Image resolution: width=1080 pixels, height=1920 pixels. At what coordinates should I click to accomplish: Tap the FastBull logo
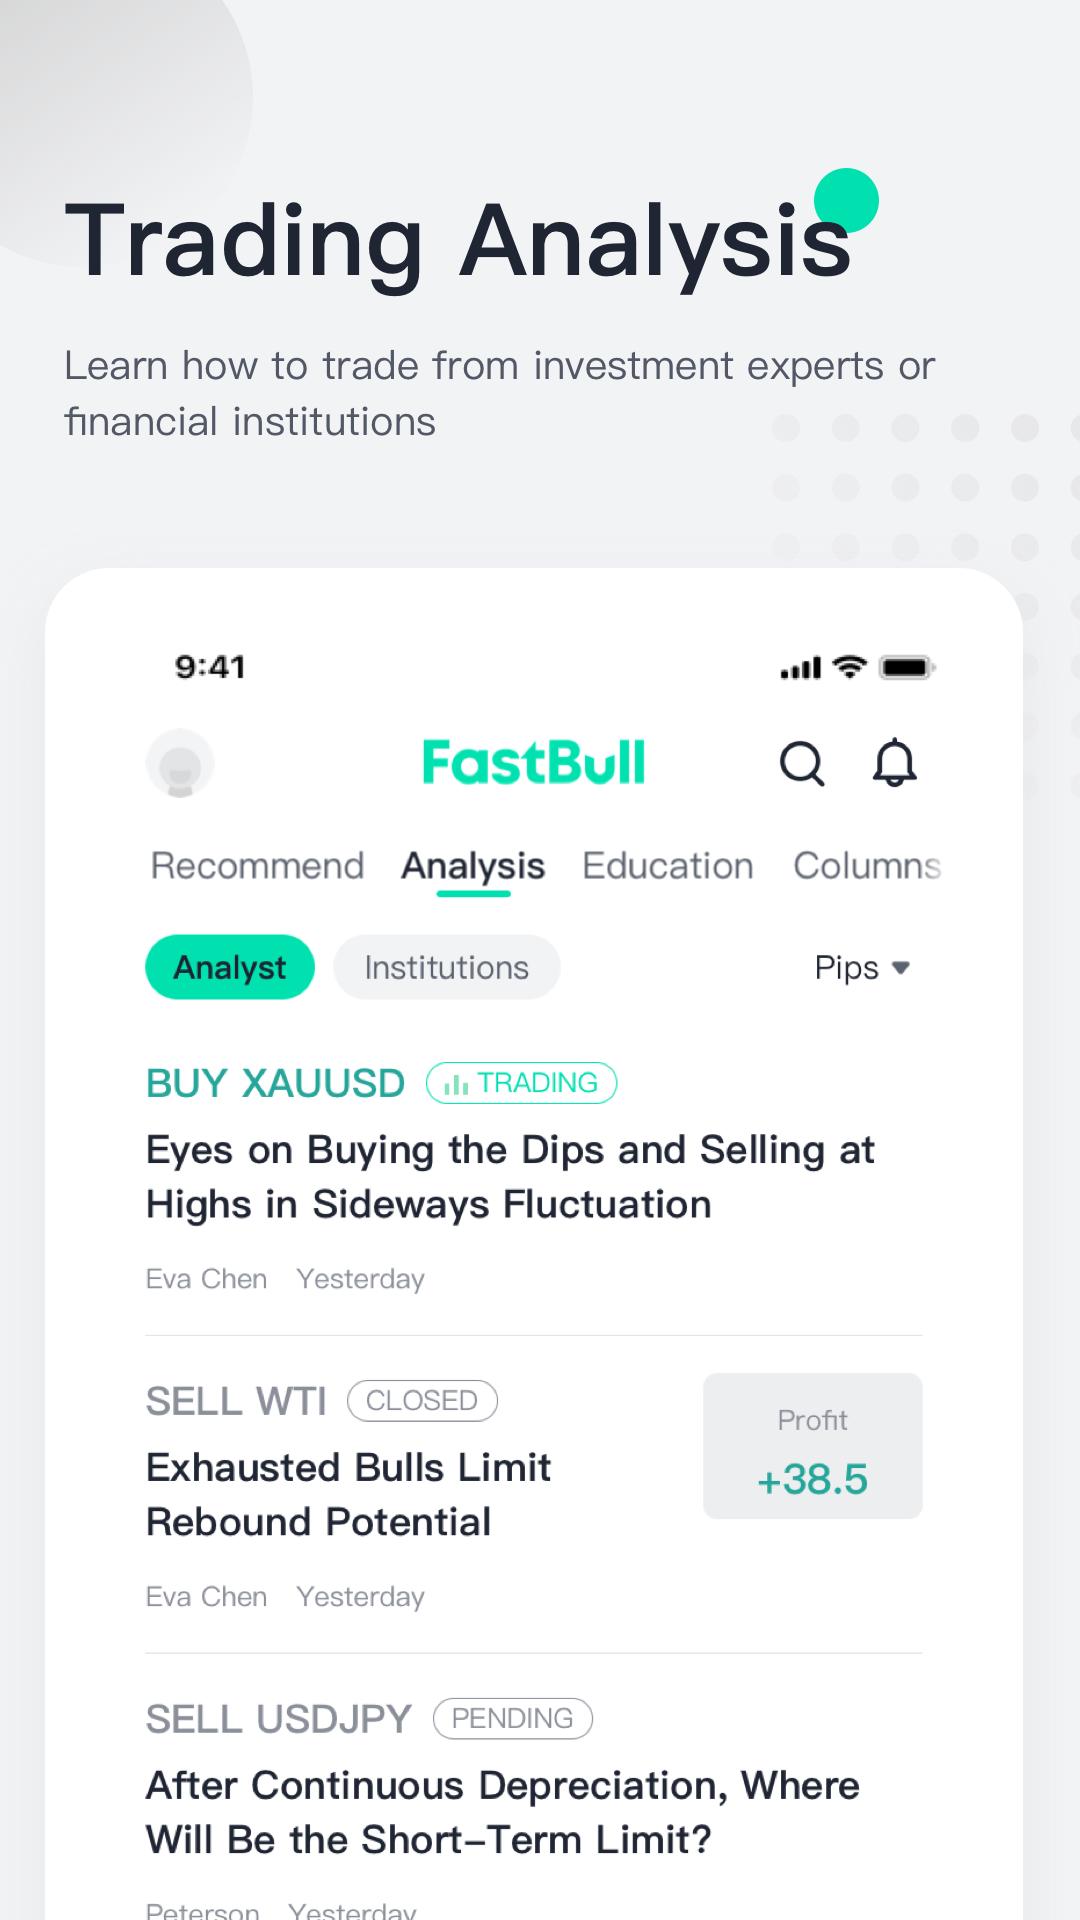533,763
